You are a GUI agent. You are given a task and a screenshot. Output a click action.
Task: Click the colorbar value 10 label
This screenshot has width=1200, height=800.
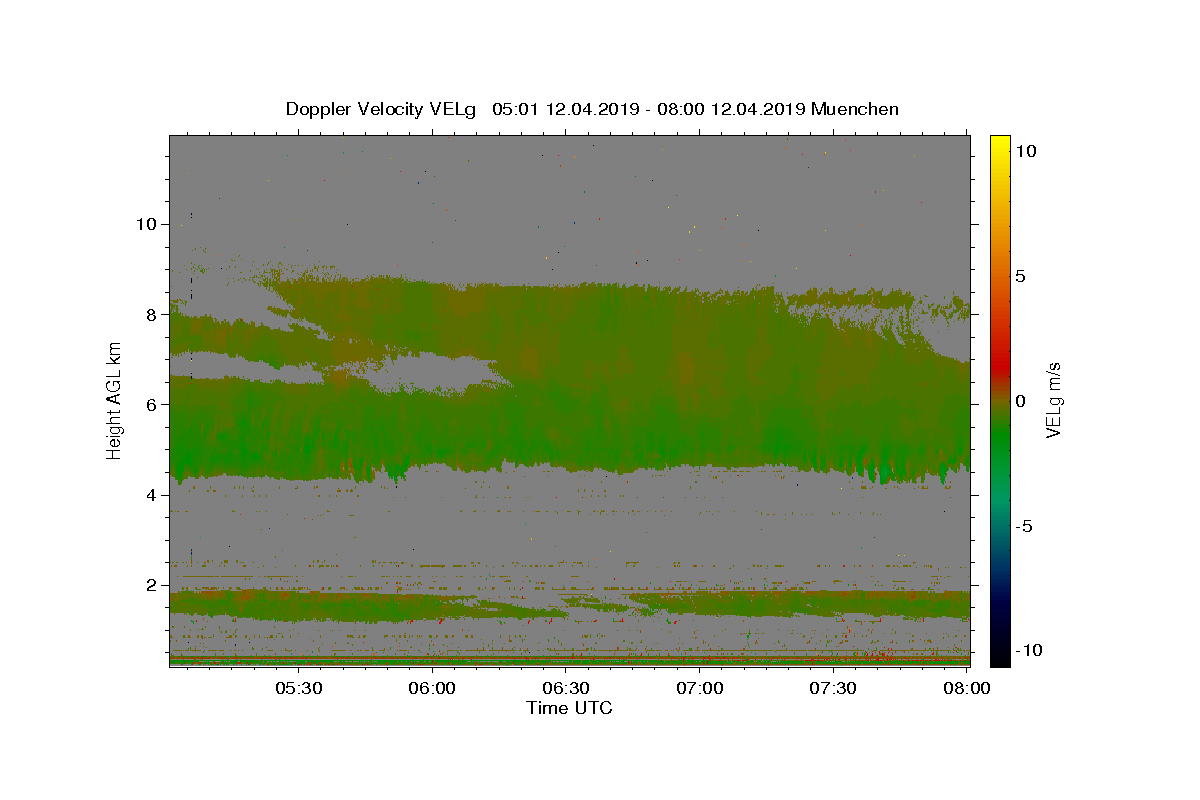(1025, 151)
